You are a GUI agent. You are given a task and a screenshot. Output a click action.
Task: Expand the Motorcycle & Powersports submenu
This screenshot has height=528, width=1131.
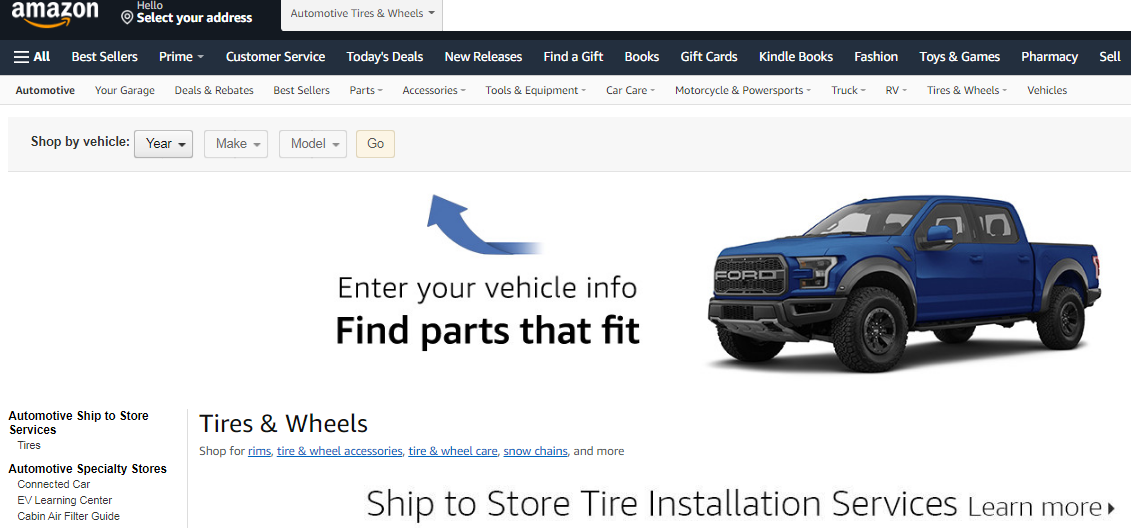(743, 90)
